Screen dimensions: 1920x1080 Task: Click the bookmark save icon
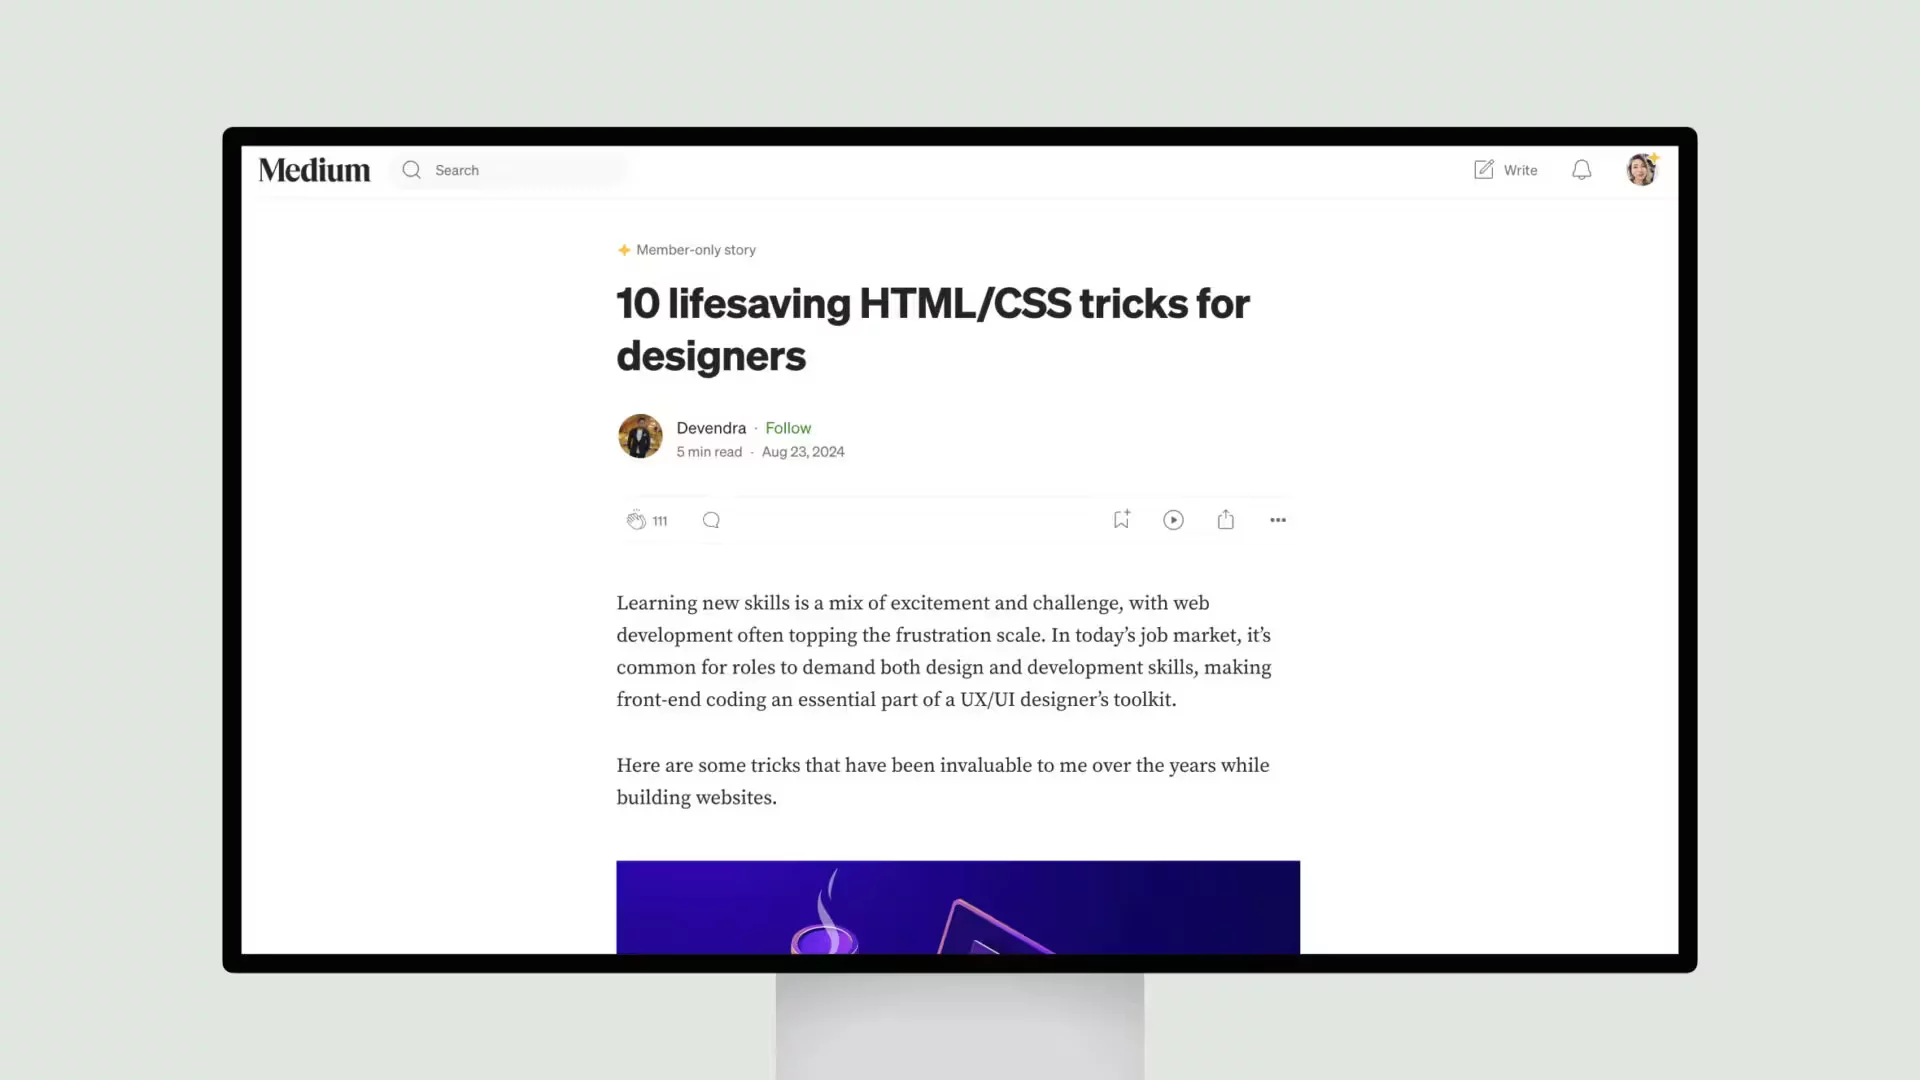1121,518
